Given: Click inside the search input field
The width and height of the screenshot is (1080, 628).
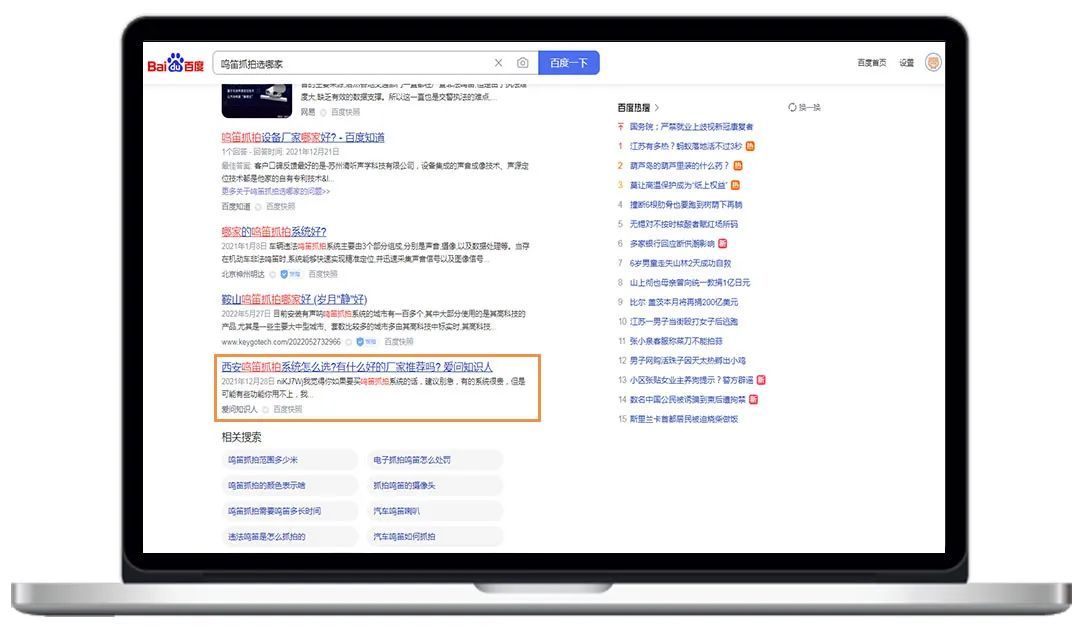Looking at the screenshot, I should click(x=350, y=63).
